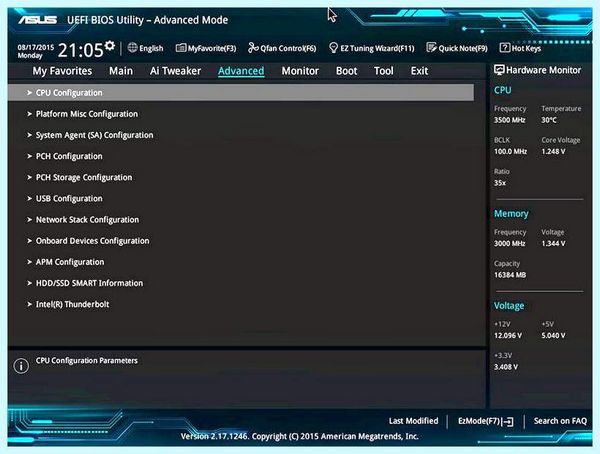Click CPU Configuration Parameters help text

click(86, 361)
